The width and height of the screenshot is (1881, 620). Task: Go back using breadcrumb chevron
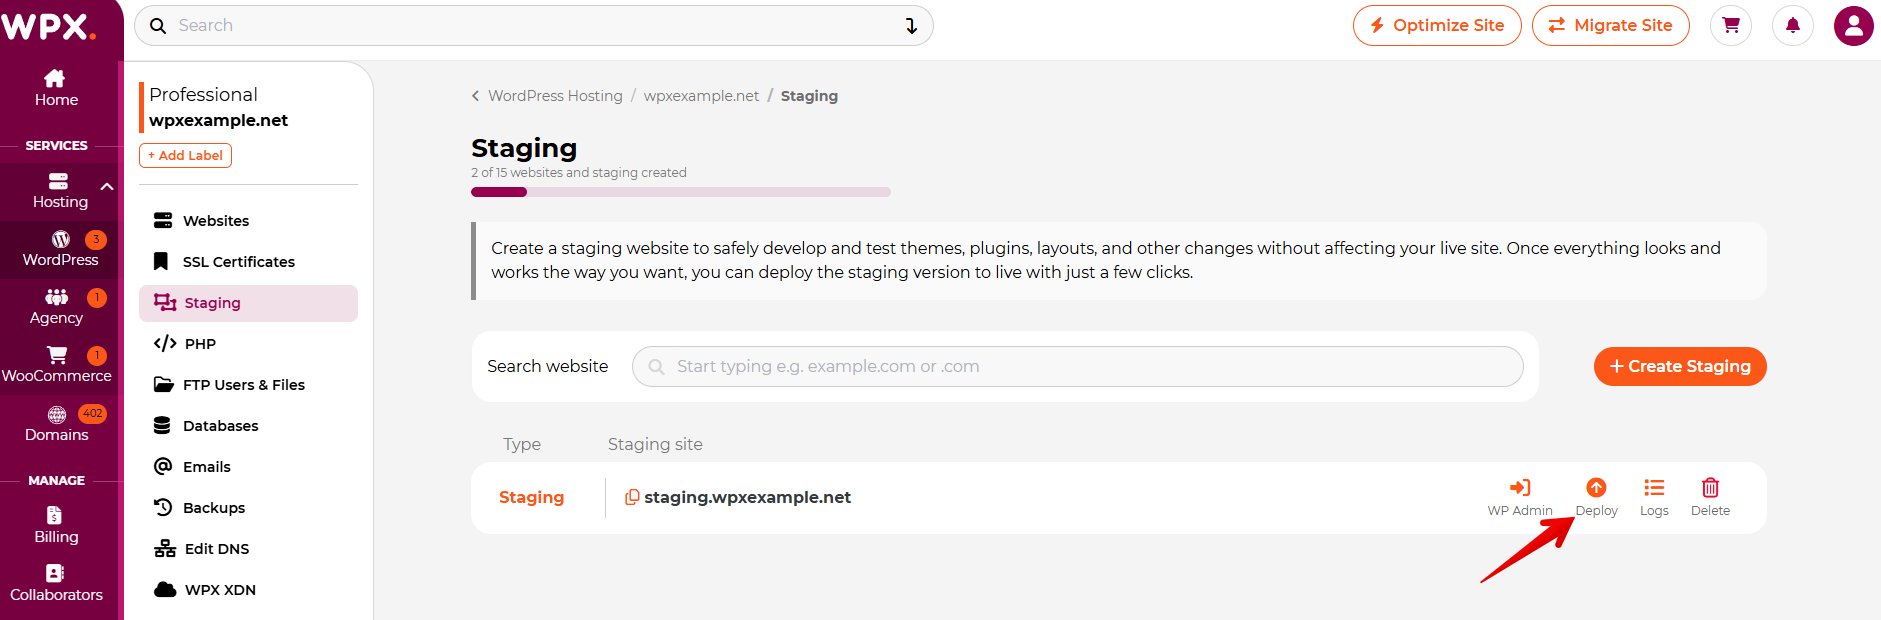coord(476,96)
